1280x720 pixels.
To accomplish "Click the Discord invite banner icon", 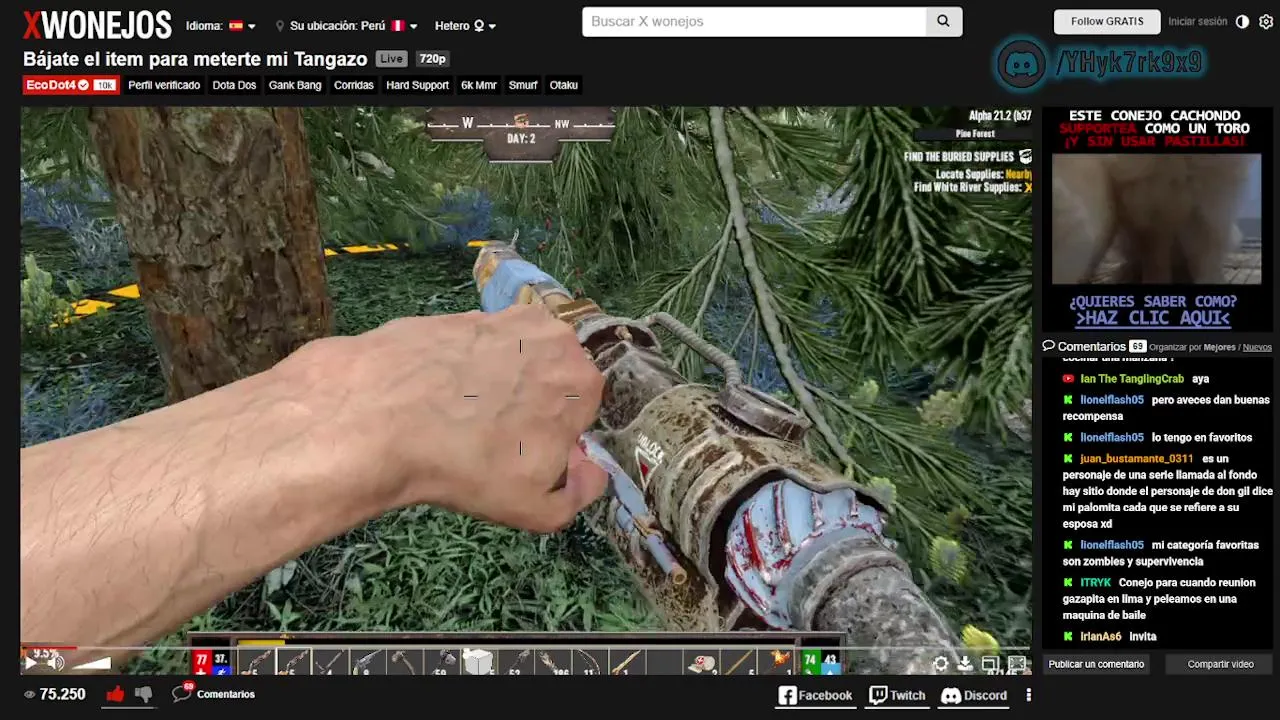I will click(x=1021, y=64).
